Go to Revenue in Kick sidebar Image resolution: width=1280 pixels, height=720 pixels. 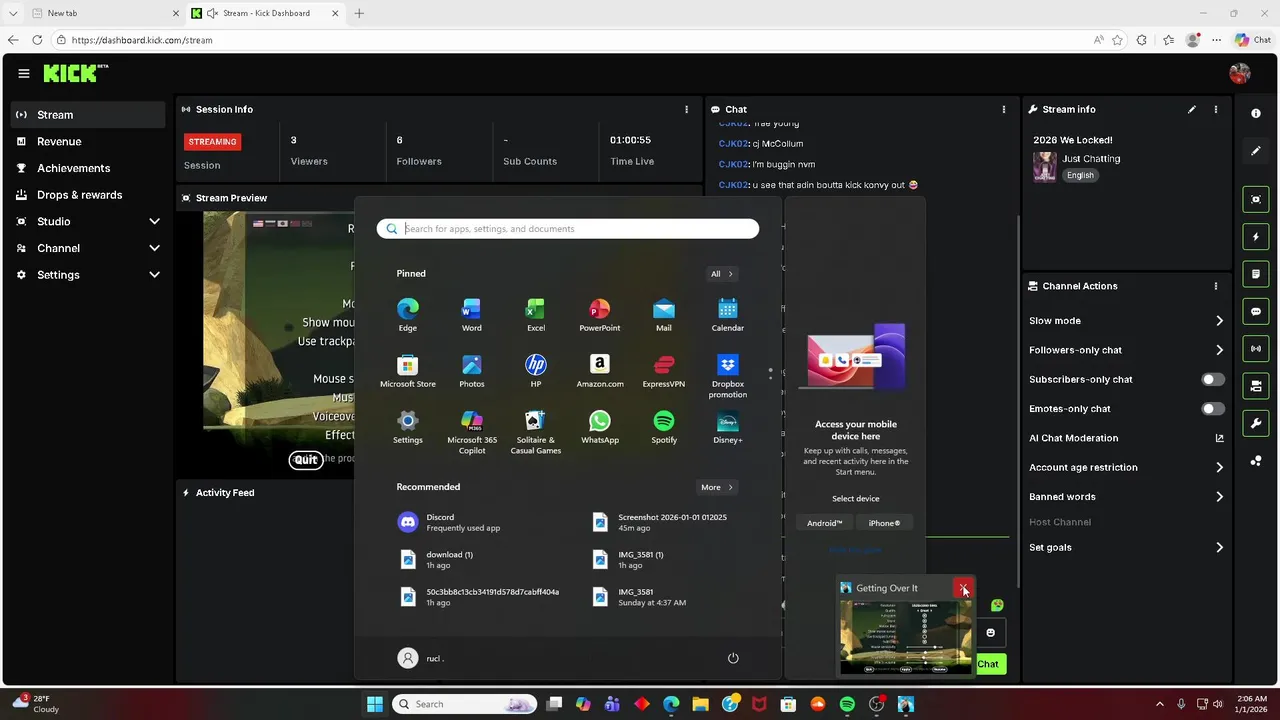click(x=88, y=142)
